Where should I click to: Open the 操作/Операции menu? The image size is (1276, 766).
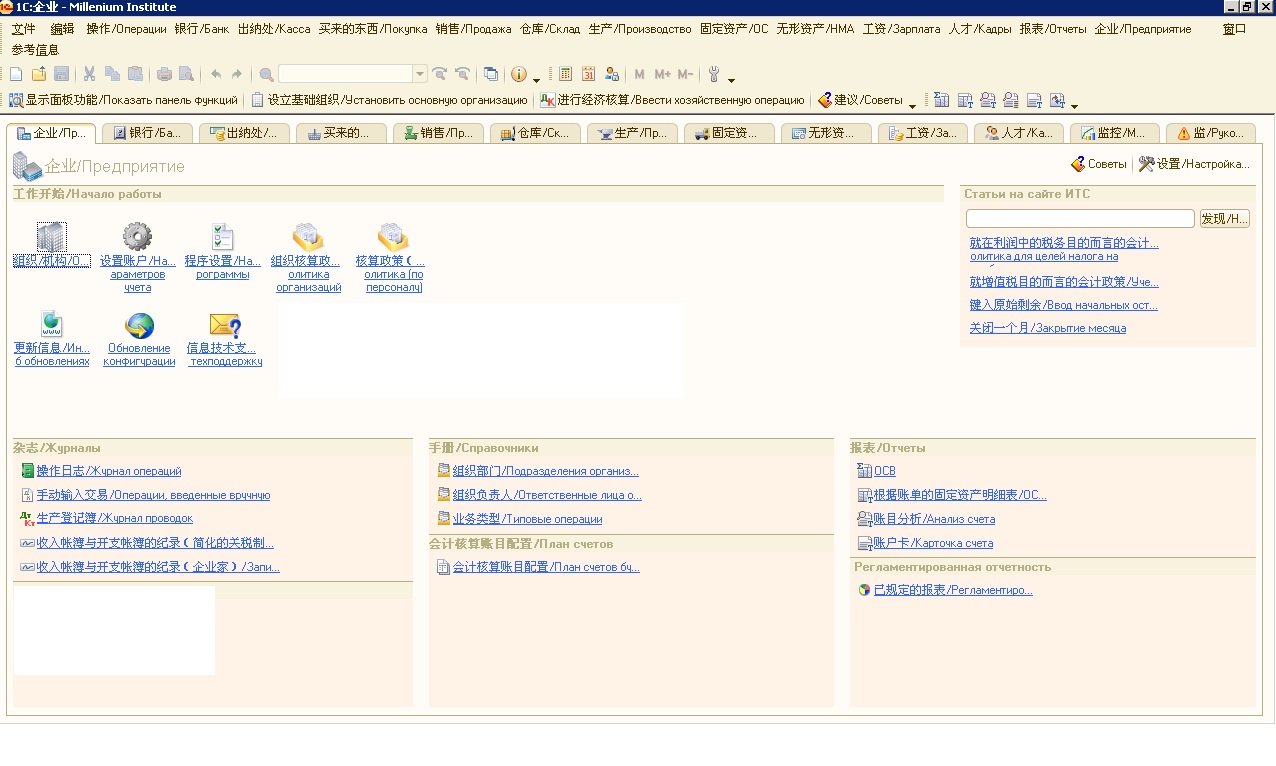126,29
